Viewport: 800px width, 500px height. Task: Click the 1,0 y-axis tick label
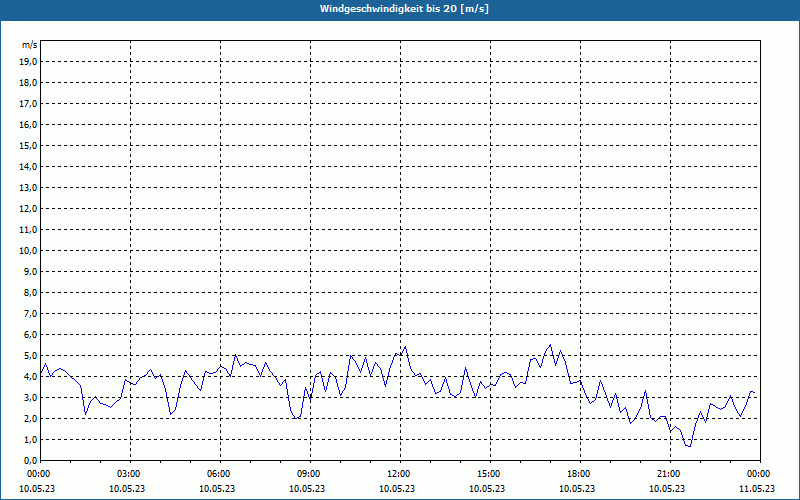tap(30, 439)
